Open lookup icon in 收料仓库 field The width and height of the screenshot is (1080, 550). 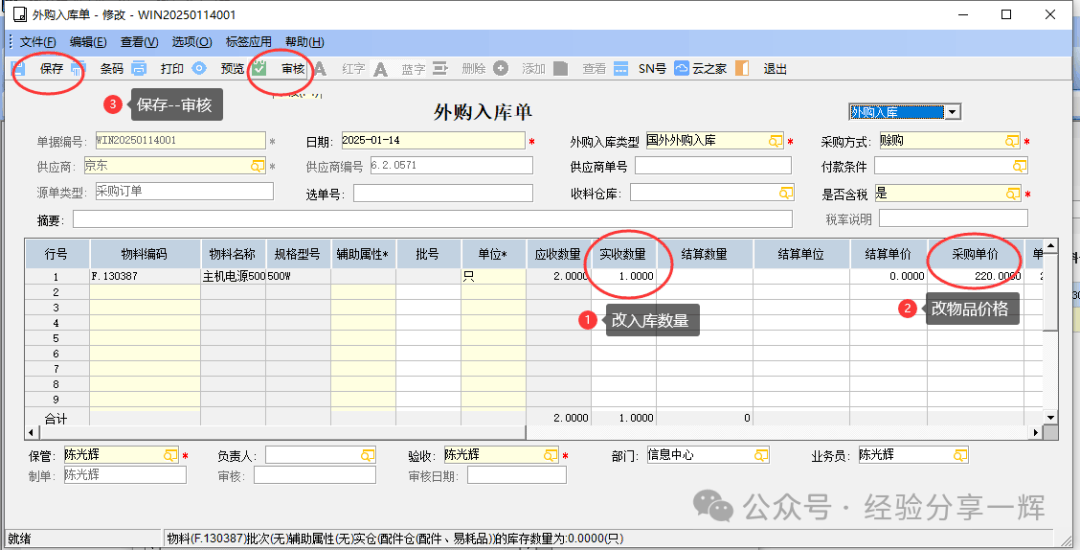[785, 192]
